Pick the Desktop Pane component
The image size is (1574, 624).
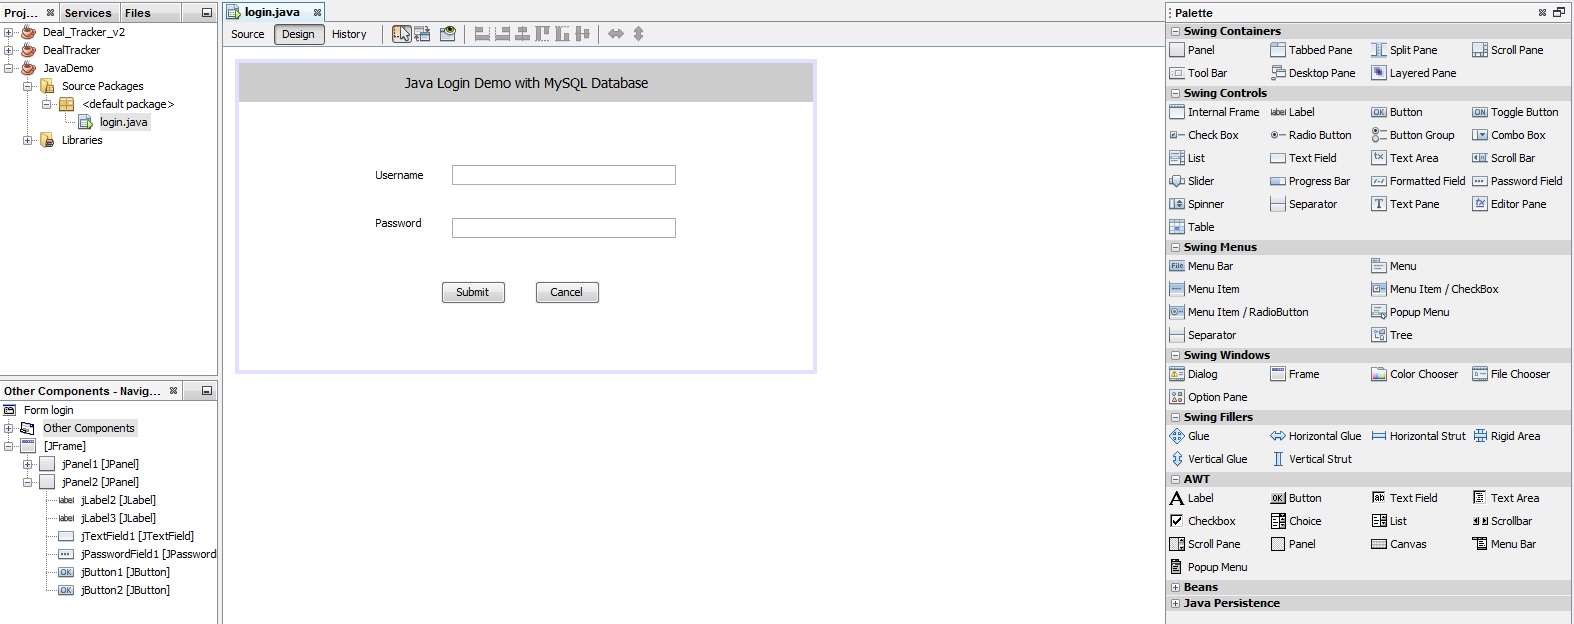(1313, 73)
